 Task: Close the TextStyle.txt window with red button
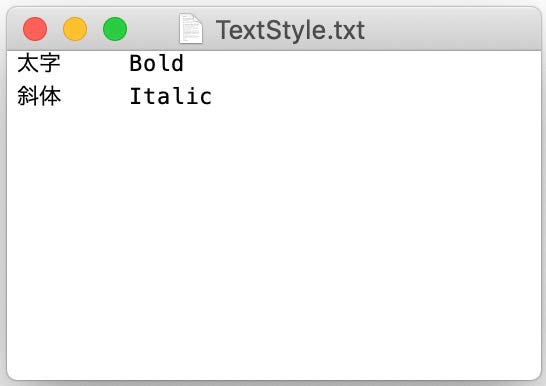tap(35, 29)
